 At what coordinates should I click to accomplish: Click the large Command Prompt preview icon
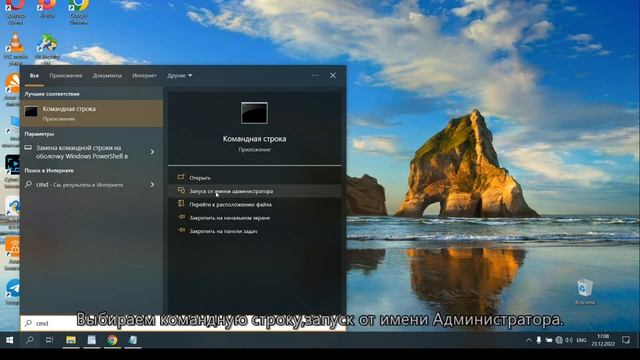(254, 113)
